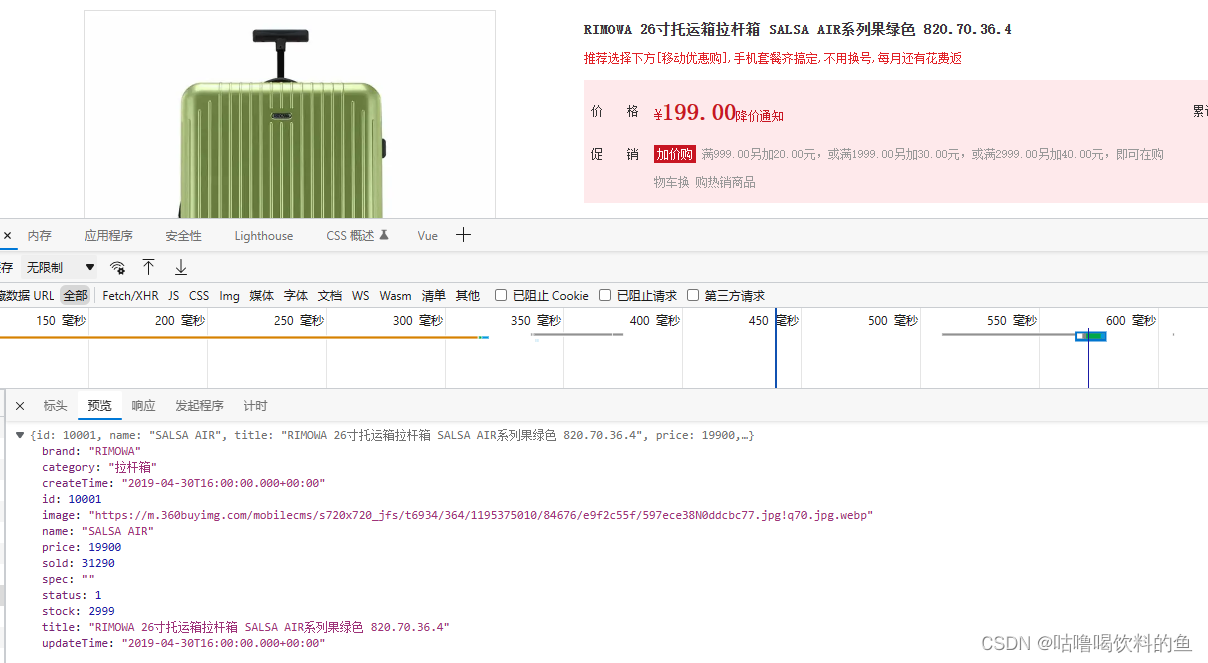
Task: Open the 发起程序 tab
Action: pos(200,406)
